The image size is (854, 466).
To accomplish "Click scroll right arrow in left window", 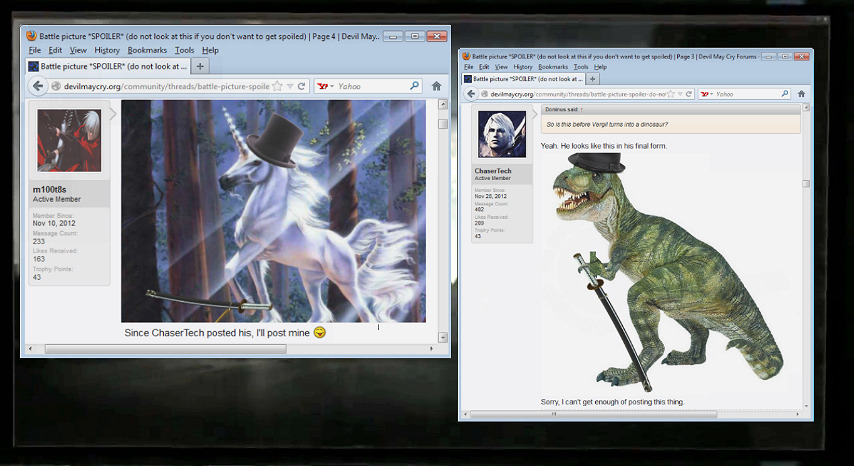I will 432,349.
